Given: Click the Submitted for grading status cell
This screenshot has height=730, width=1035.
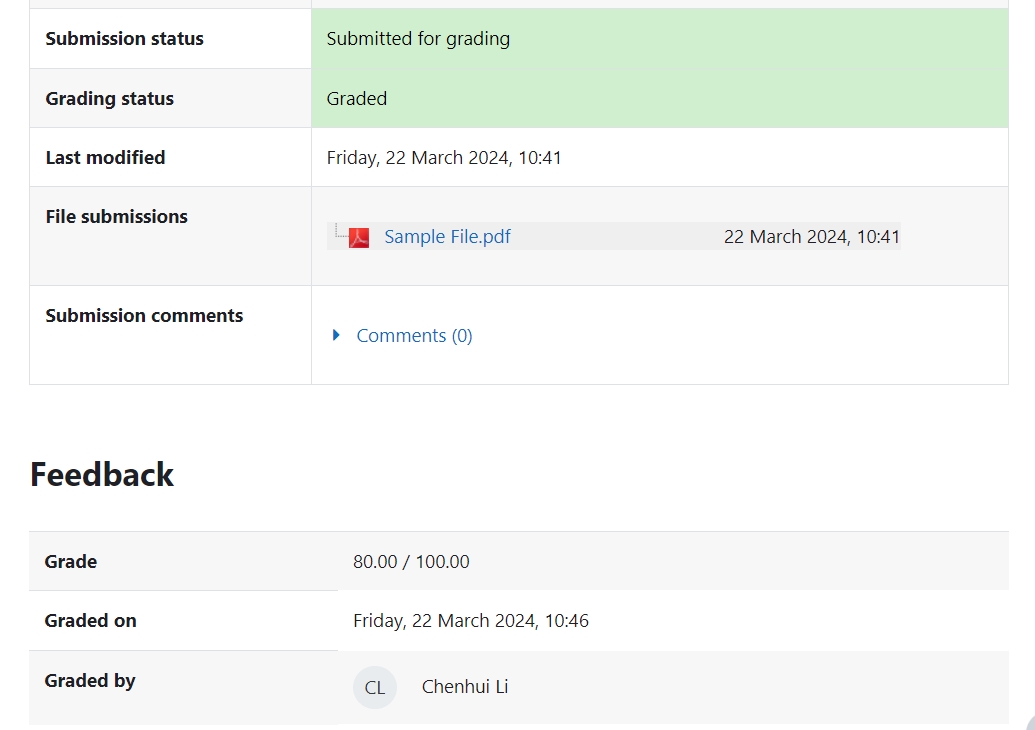Looking at the screenshot, I should pos(417,38).
